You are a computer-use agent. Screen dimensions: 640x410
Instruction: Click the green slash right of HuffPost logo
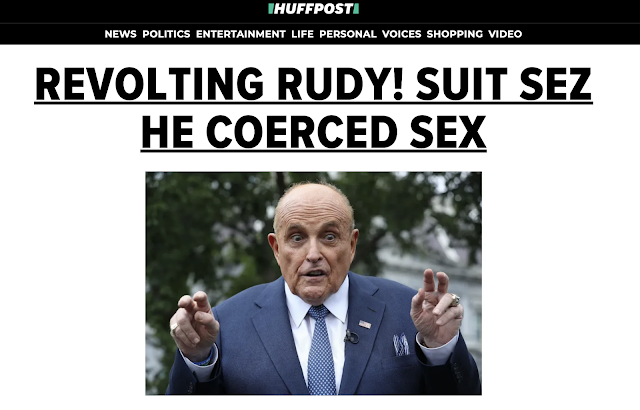point(356,9)
